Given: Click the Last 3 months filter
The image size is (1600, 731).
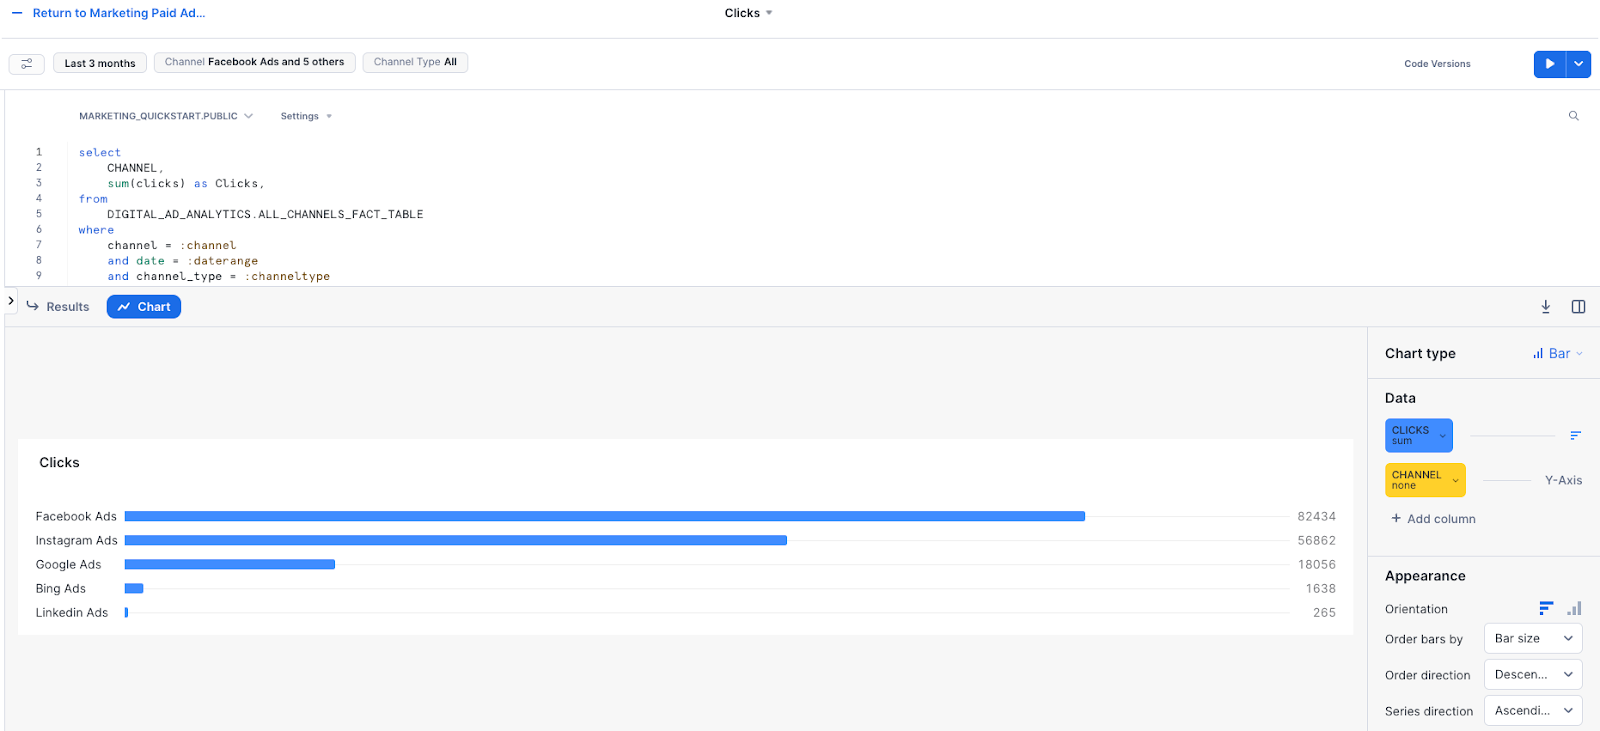Looking at the screenshot, I should click(100, 63).
